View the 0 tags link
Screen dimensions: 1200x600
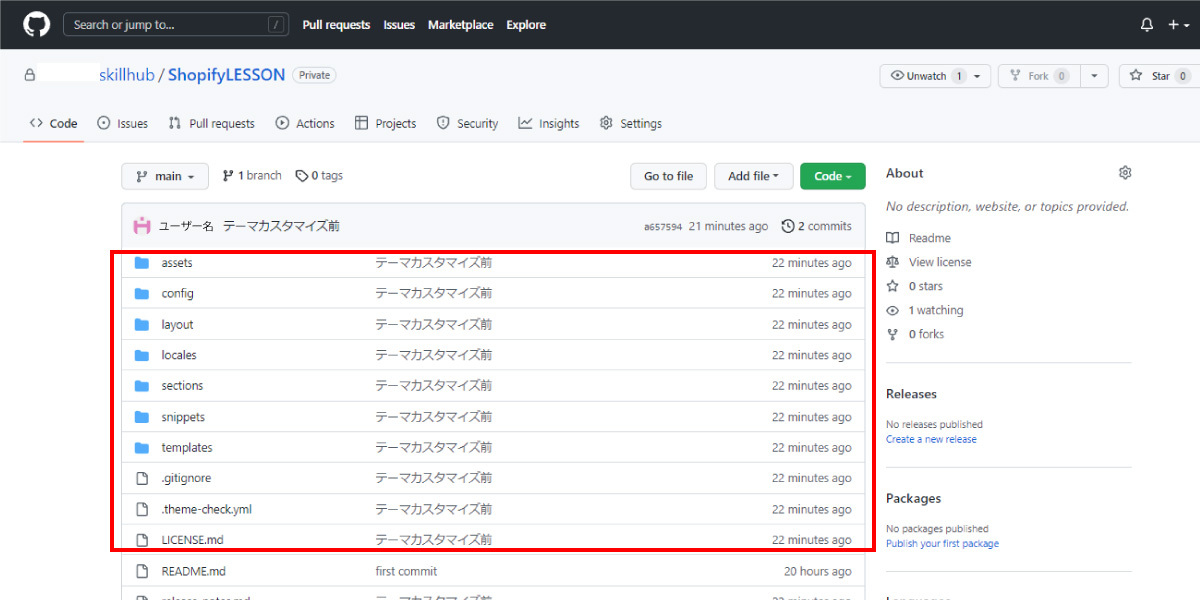[319, 175]
